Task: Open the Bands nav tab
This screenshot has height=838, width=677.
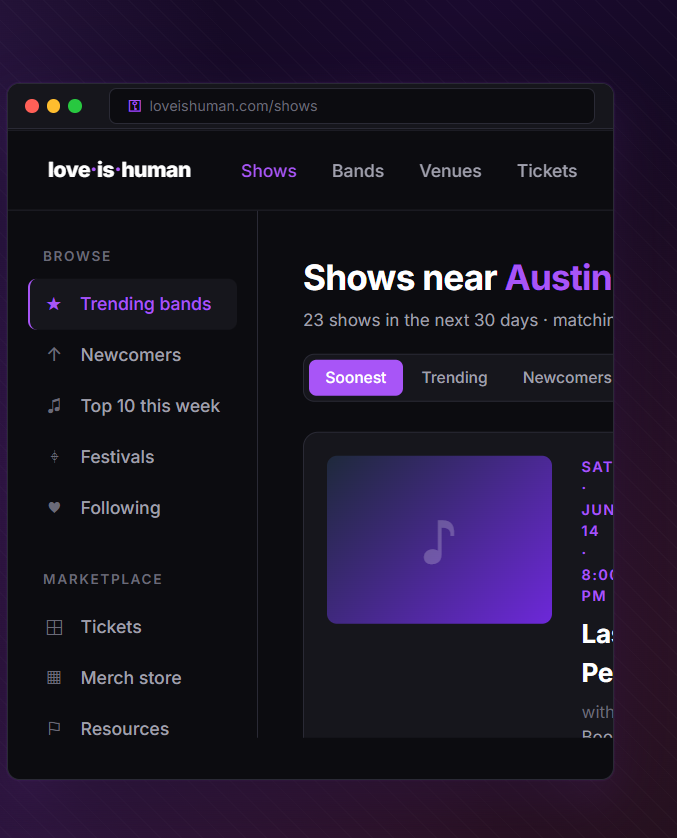Action: (x=358, y=171)
